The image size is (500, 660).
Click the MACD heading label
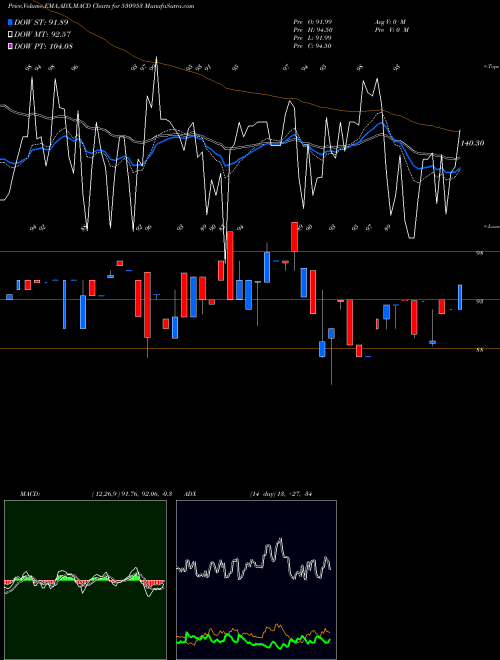(x=30, y=494)
